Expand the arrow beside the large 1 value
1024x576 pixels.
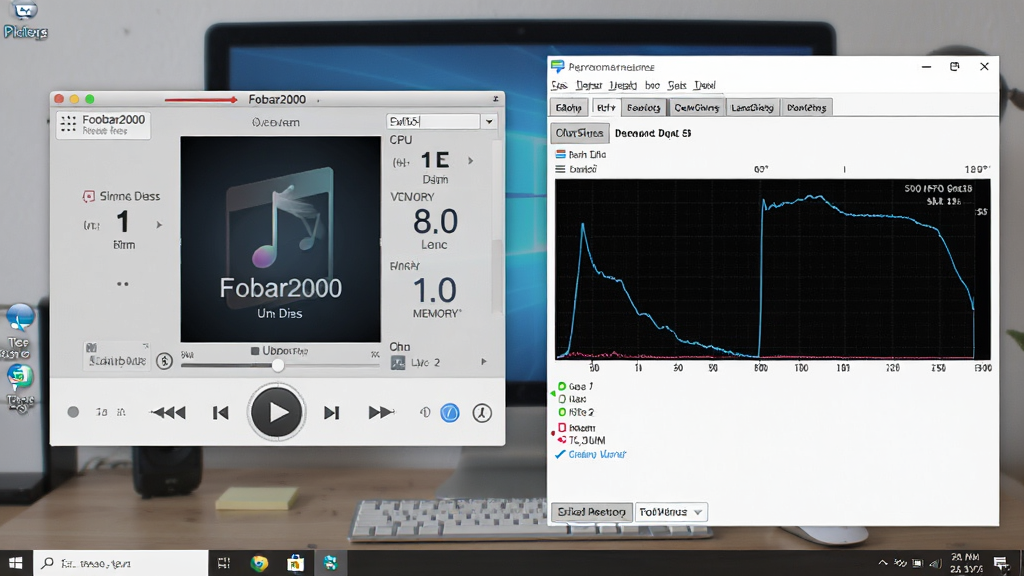tap(159, 225)
